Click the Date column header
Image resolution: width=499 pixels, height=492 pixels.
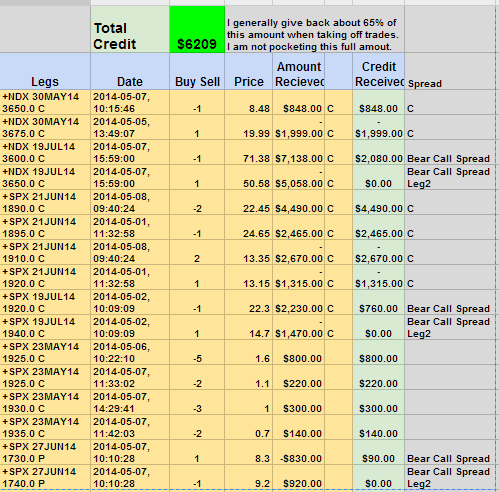(130, 71)
